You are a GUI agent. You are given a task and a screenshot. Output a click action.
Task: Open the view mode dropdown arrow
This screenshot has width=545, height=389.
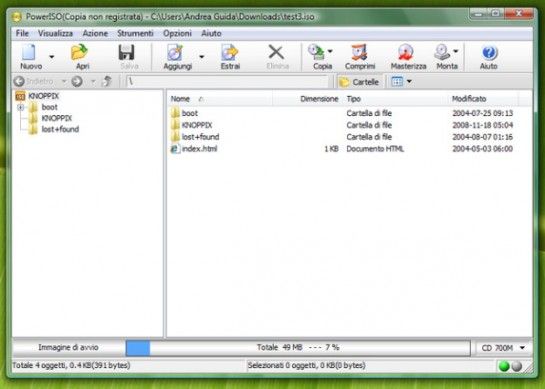click(x=409, y=81)
